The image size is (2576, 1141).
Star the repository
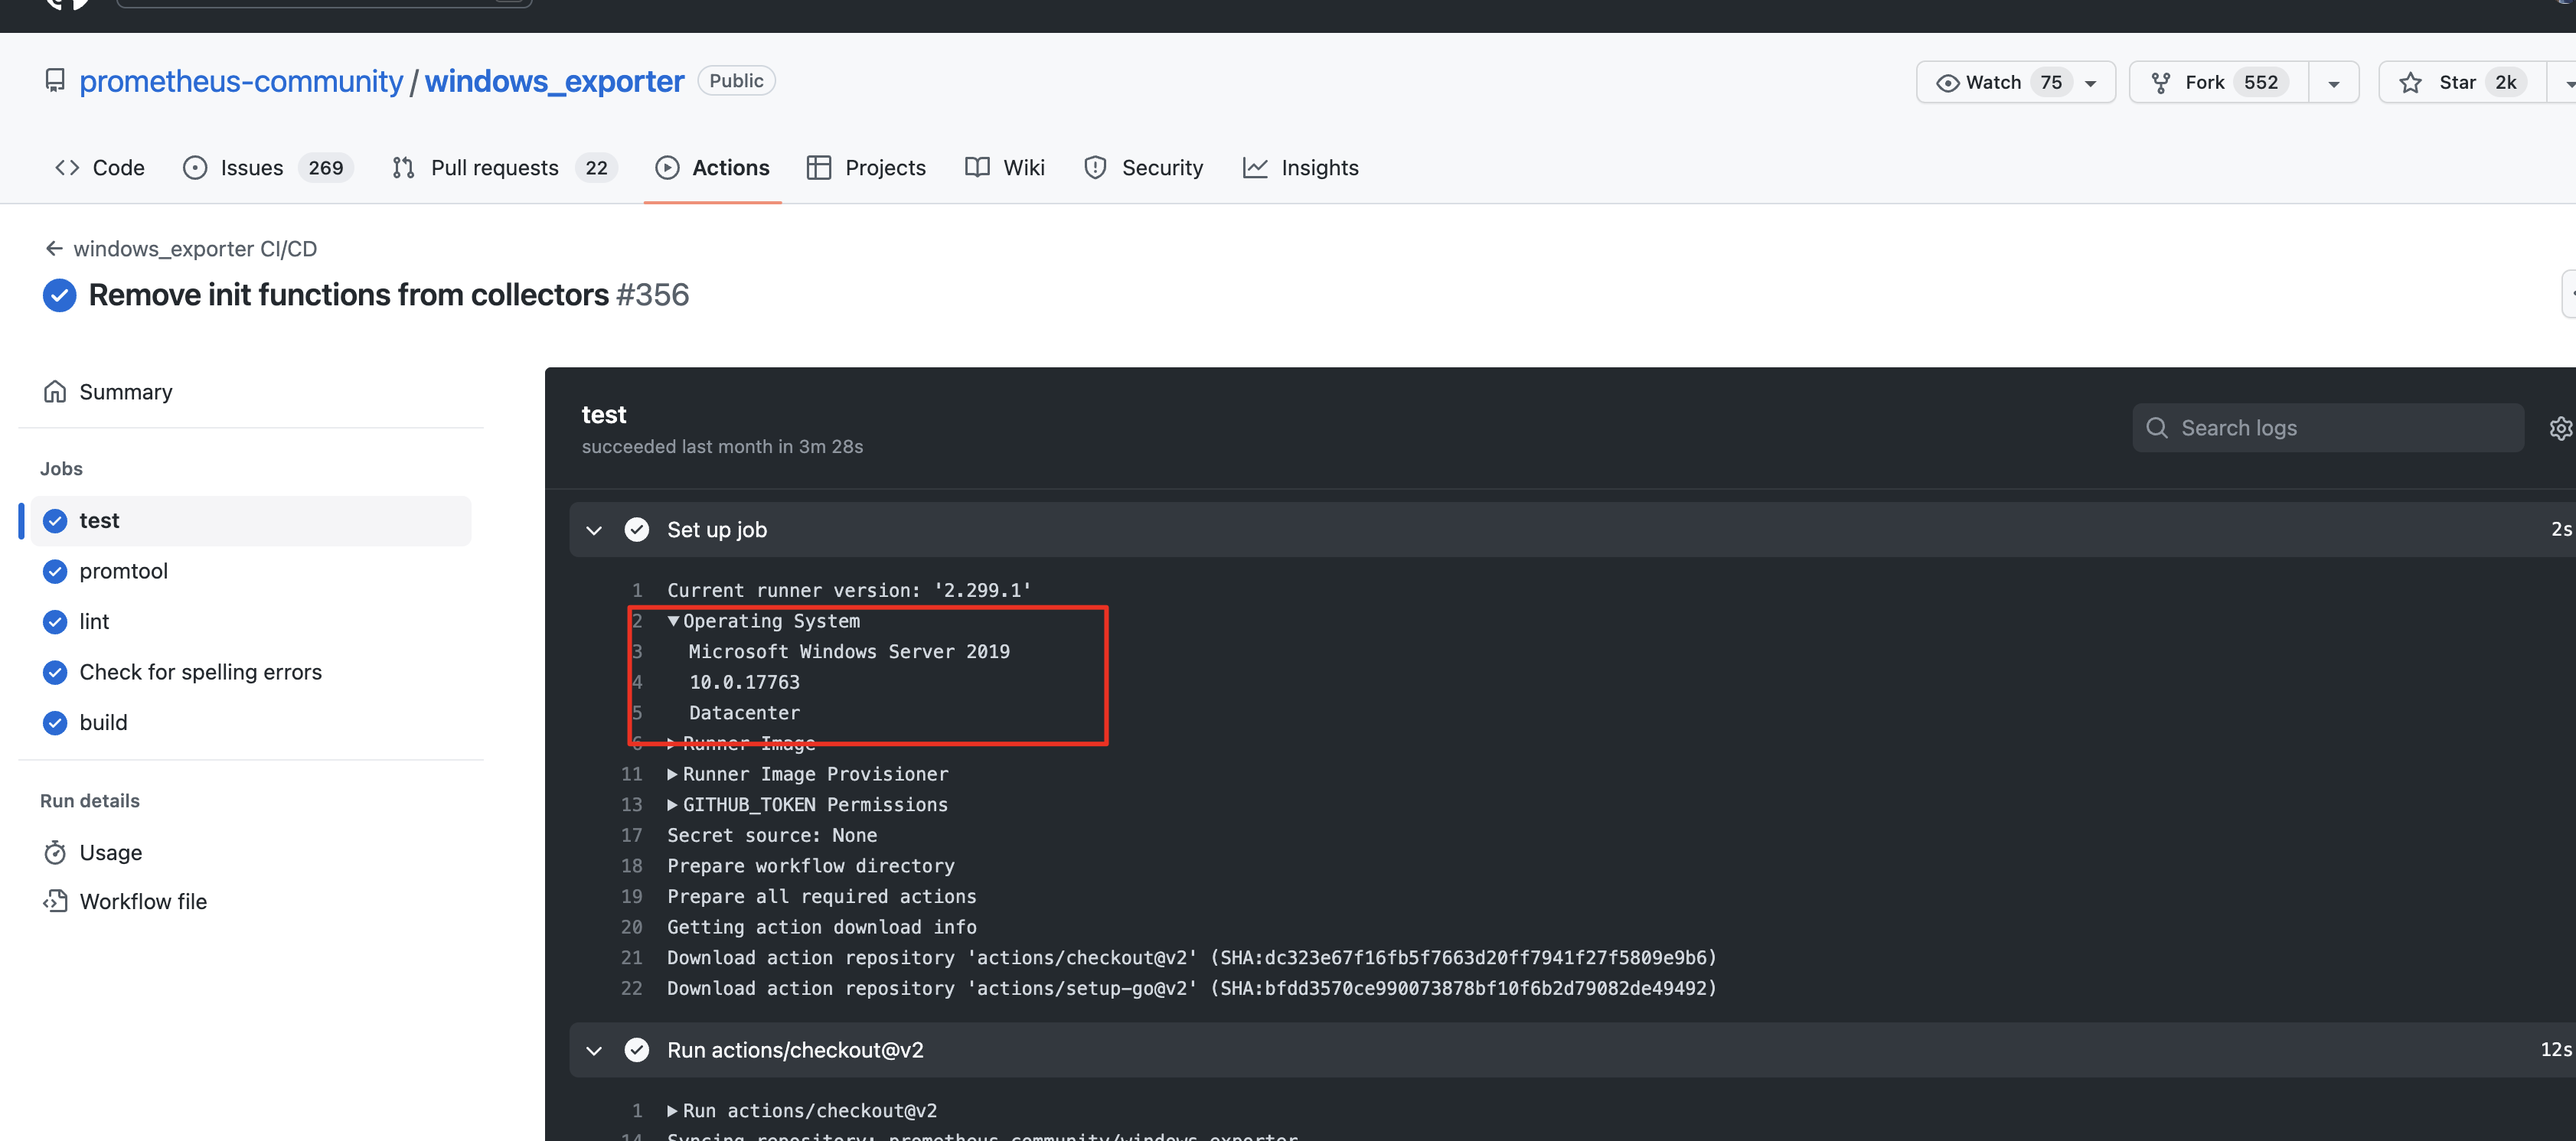pyautogui.click(x=2461, y=82)
